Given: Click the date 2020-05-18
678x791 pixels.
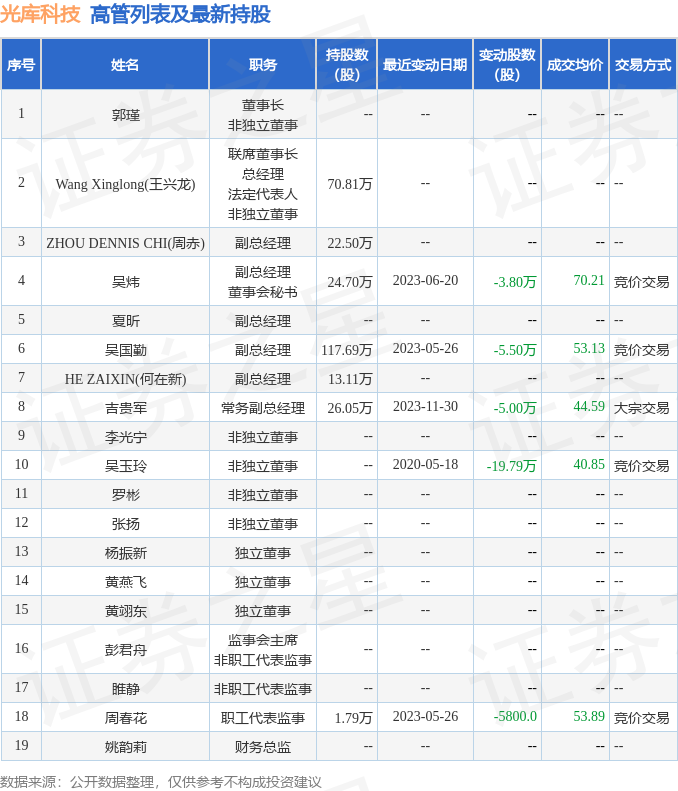Looking at the screenshot, I should [425, 464].
